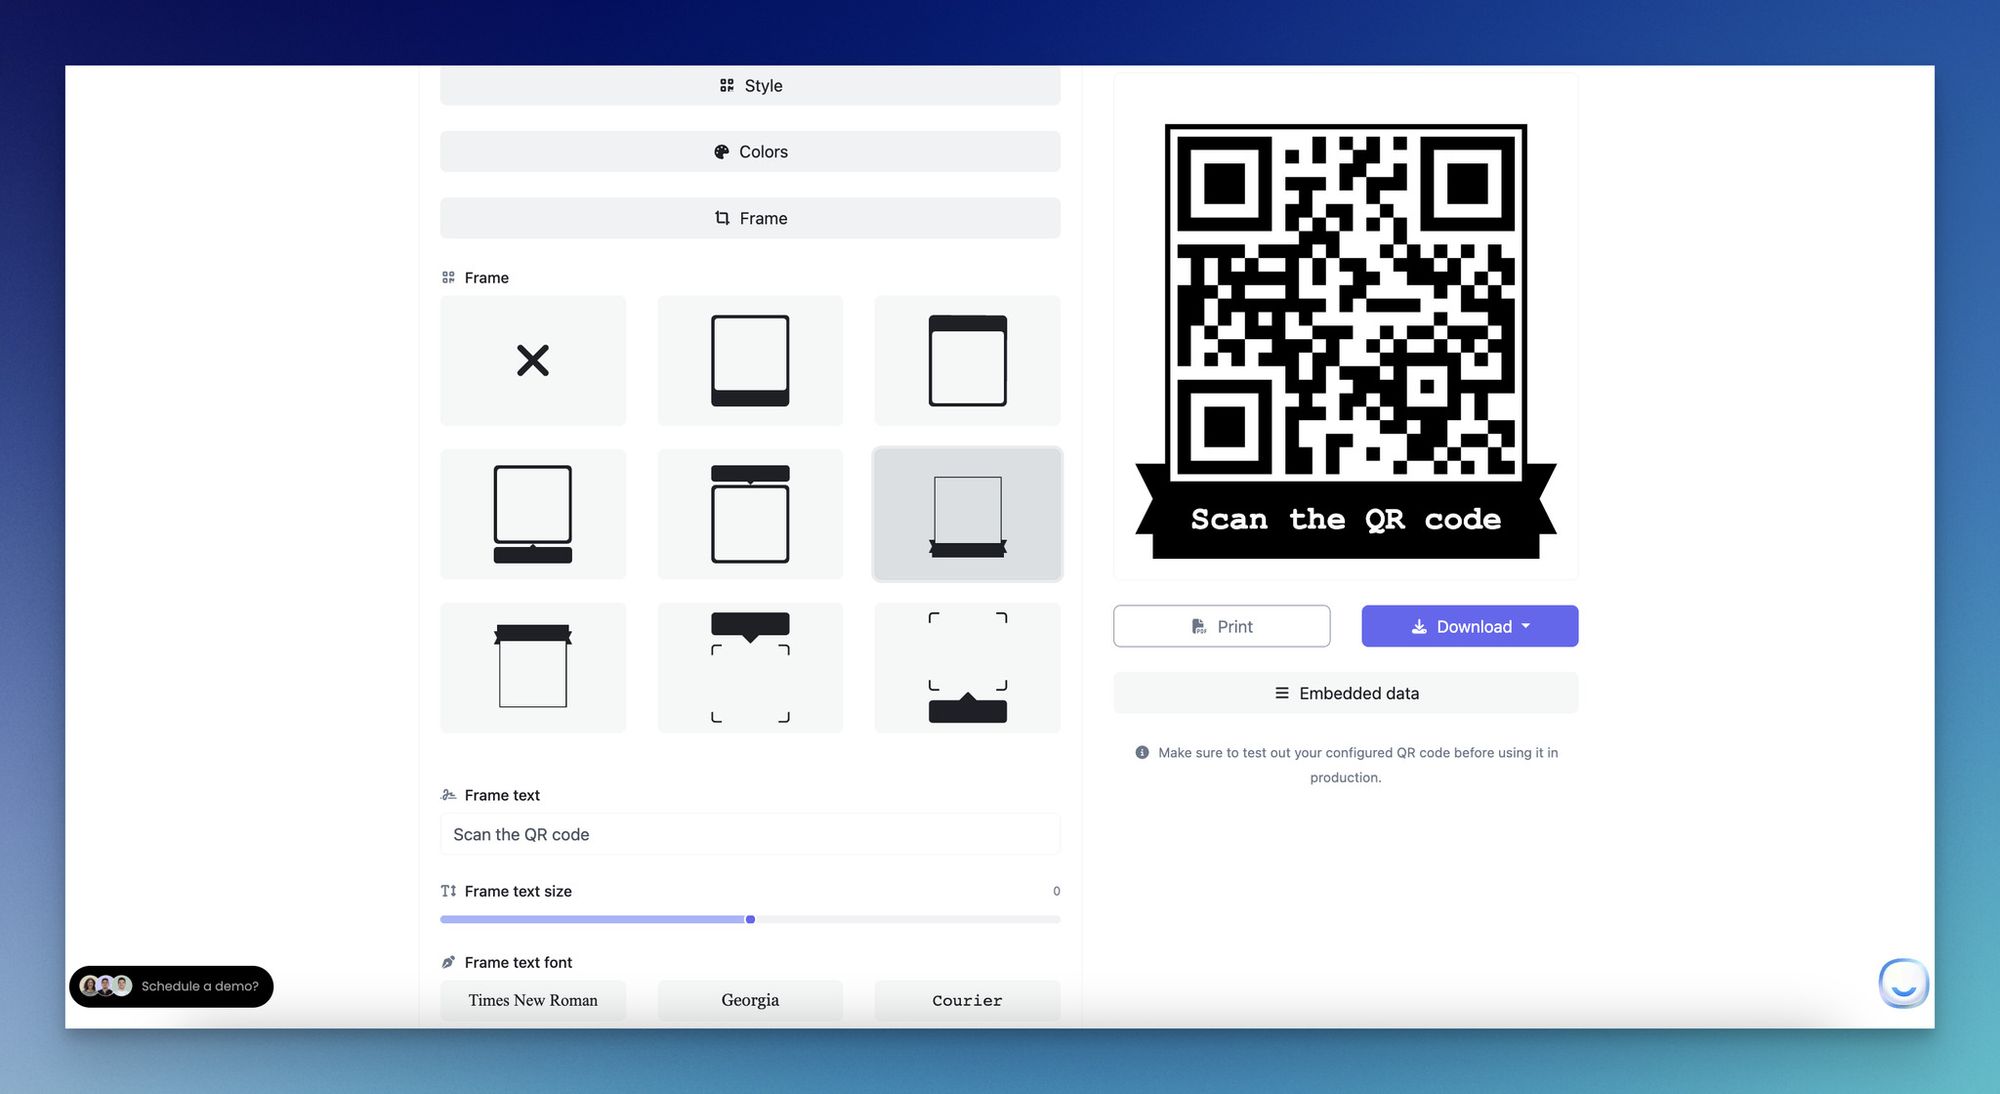Select Courier frame font
2000x1094 pixels.
967,1000
